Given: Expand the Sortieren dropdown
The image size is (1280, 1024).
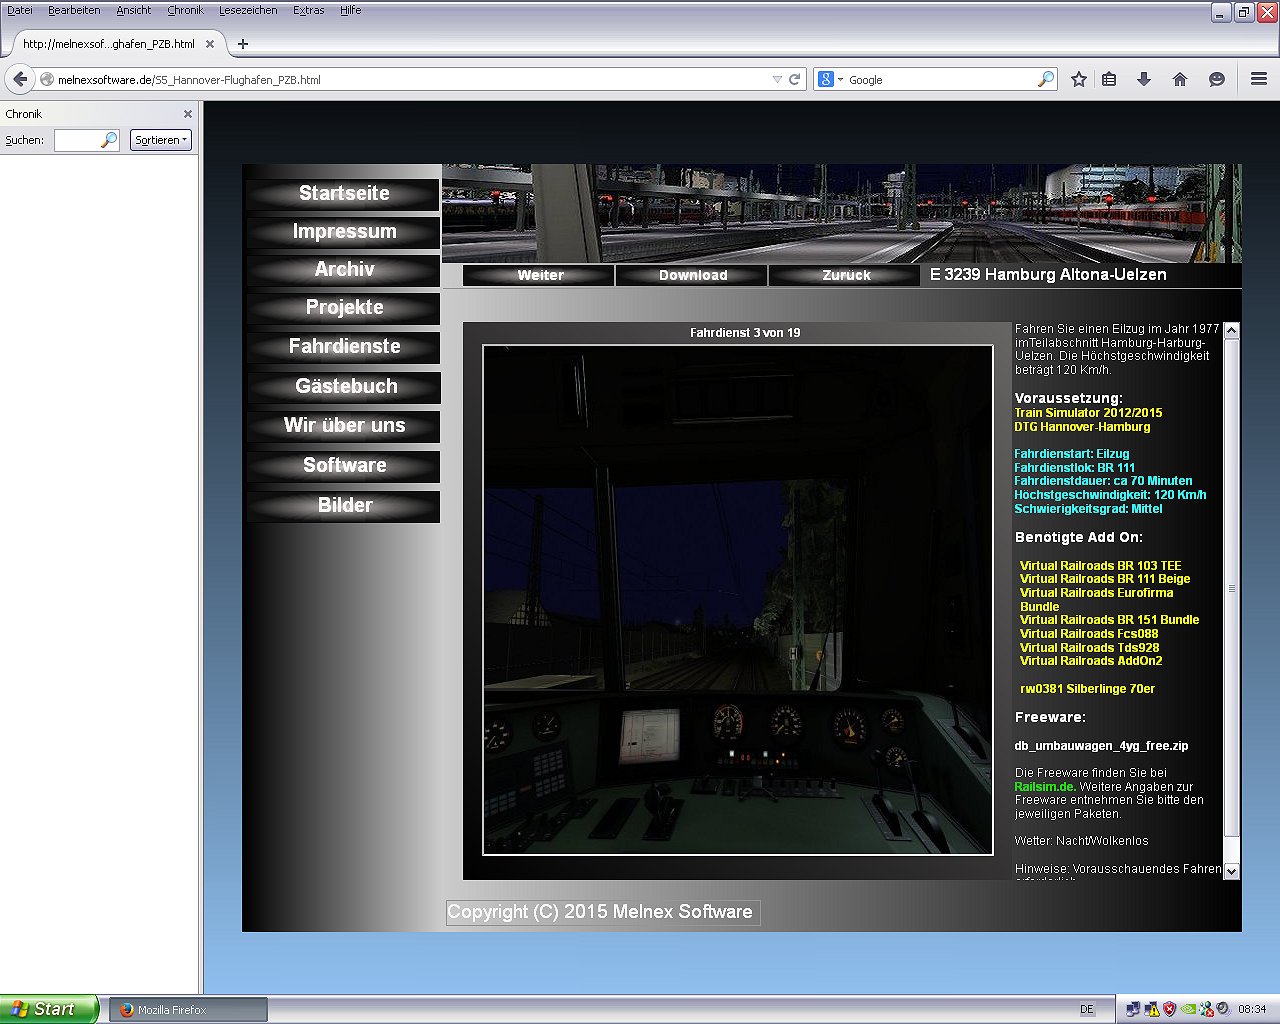Looking at the screenshot, I should coord(160,140).
